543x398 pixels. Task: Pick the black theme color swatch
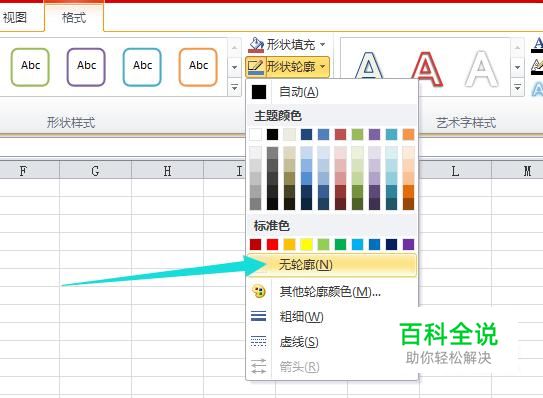pos(273,134)
